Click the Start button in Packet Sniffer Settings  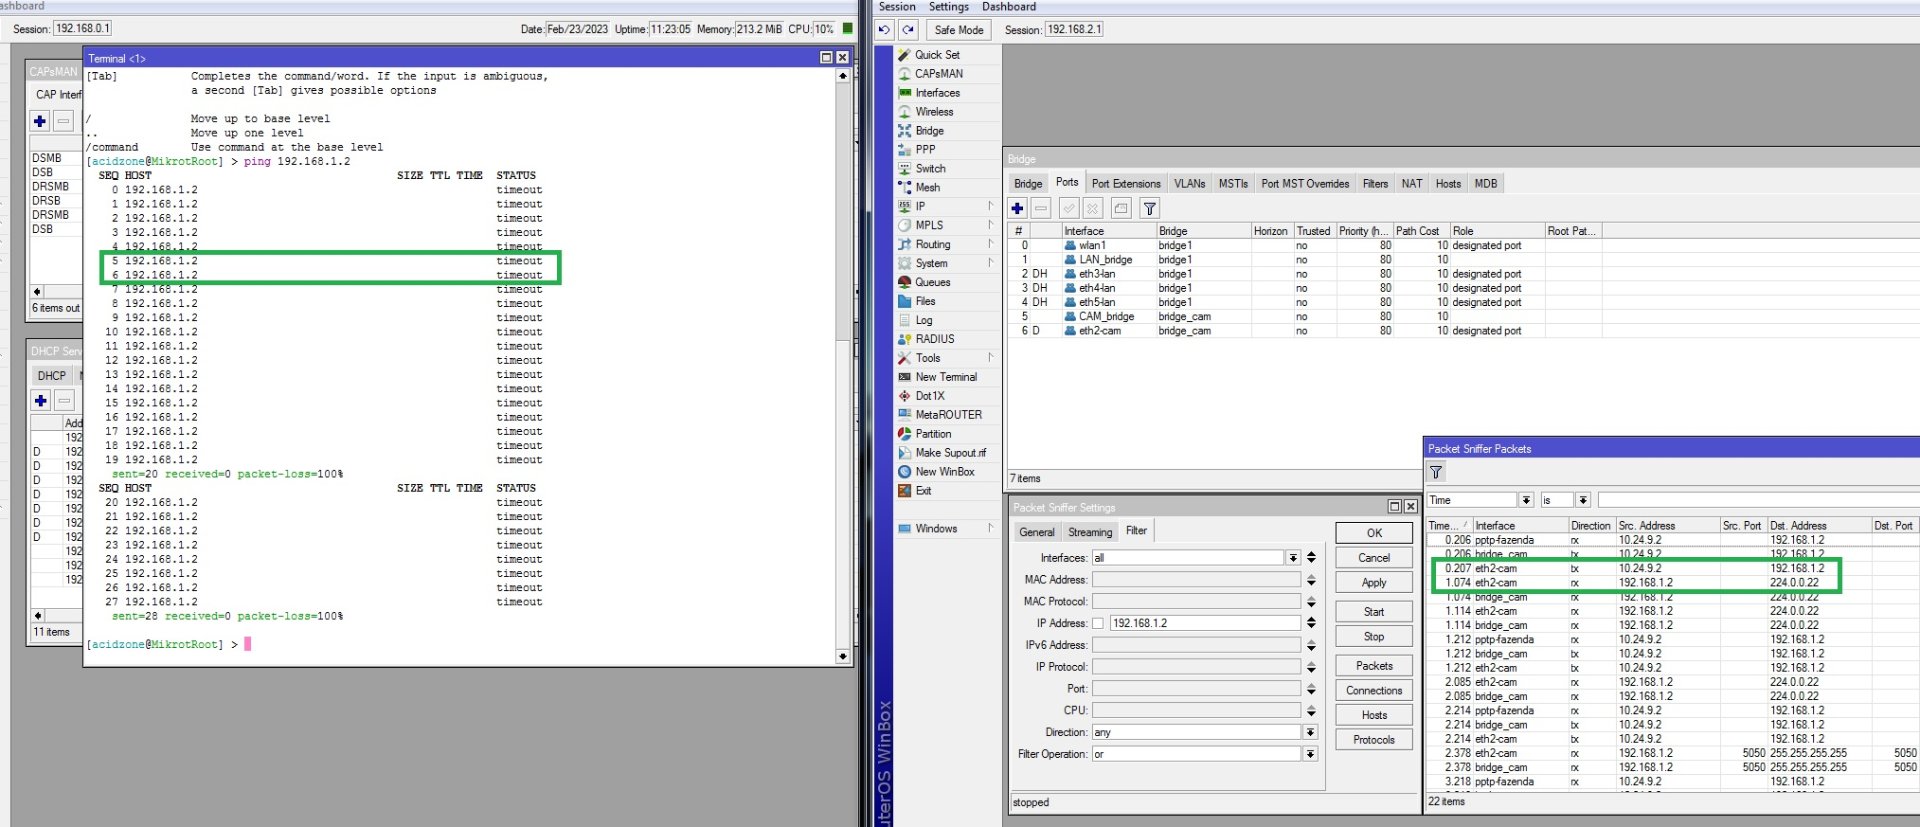[1374, 612]
